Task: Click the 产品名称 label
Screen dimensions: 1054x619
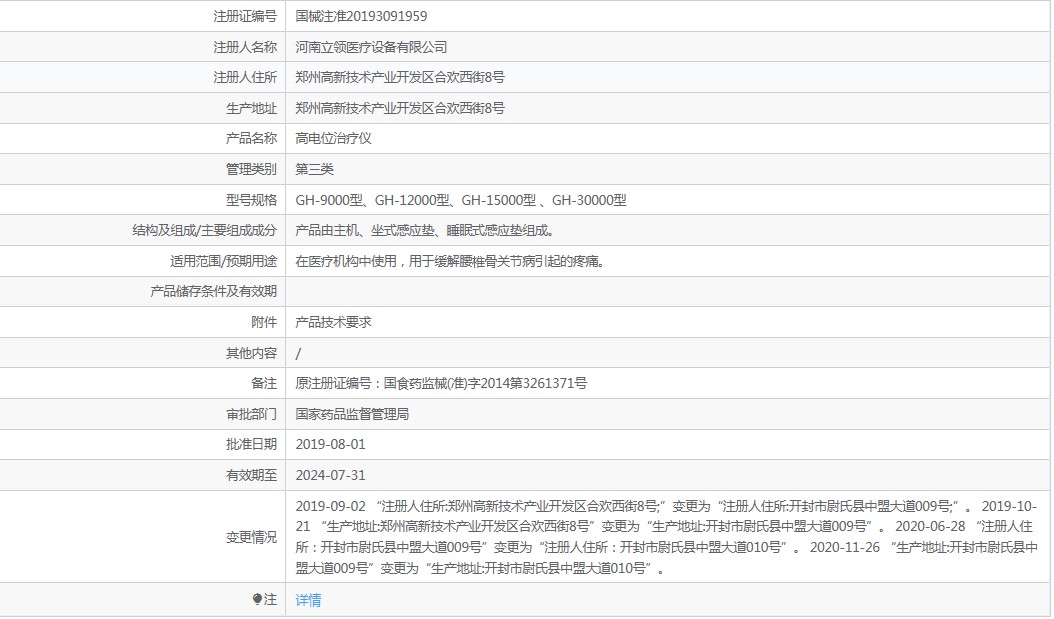Action: pos(251,138)
